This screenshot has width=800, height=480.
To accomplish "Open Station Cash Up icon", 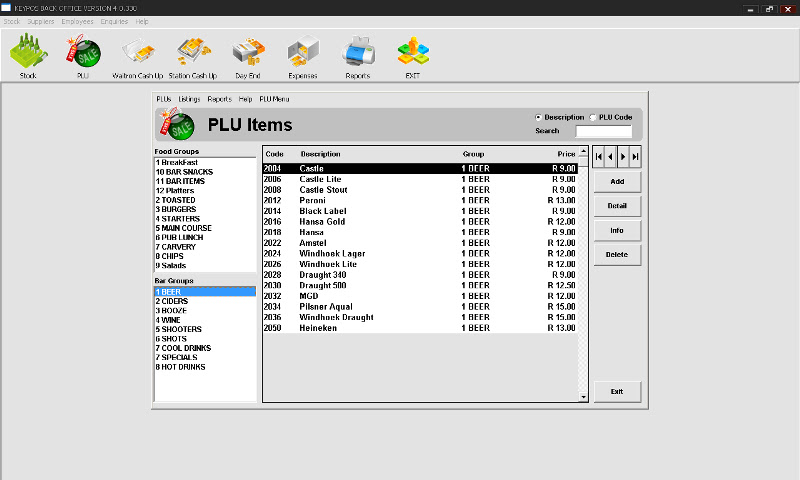I will tap(193, 51).
